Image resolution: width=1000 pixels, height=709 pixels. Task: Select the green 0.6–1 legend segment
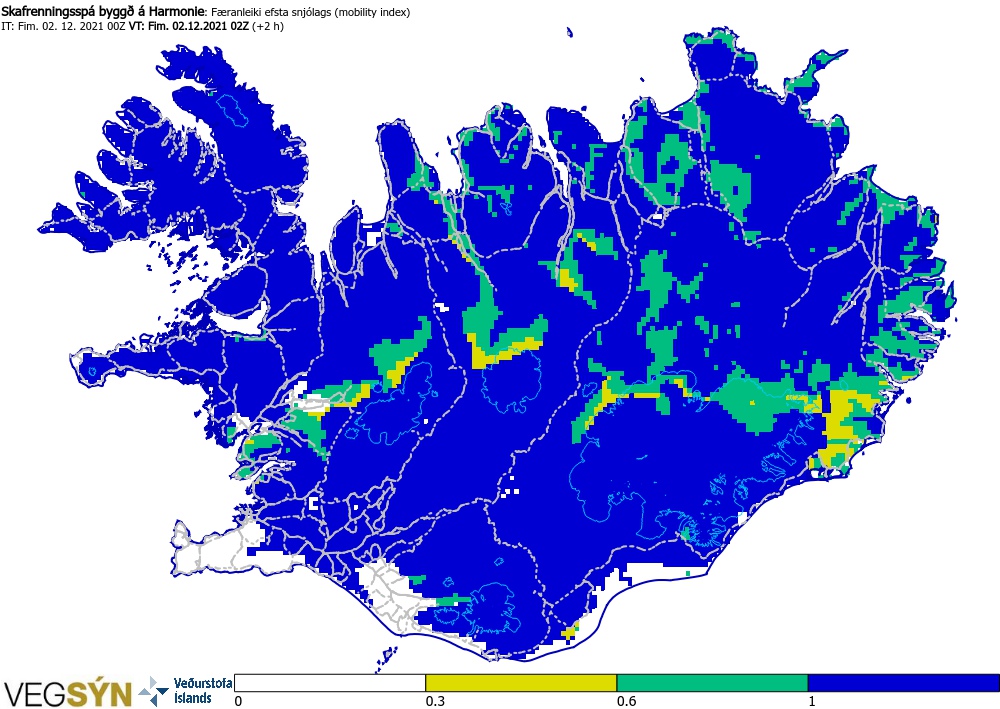point(712,683)
